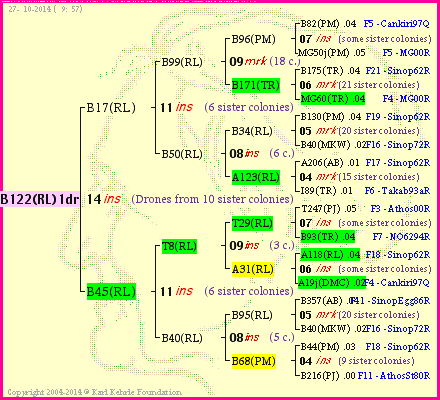Click '09 mrk (18 c.)' label

tap(265, 61)
